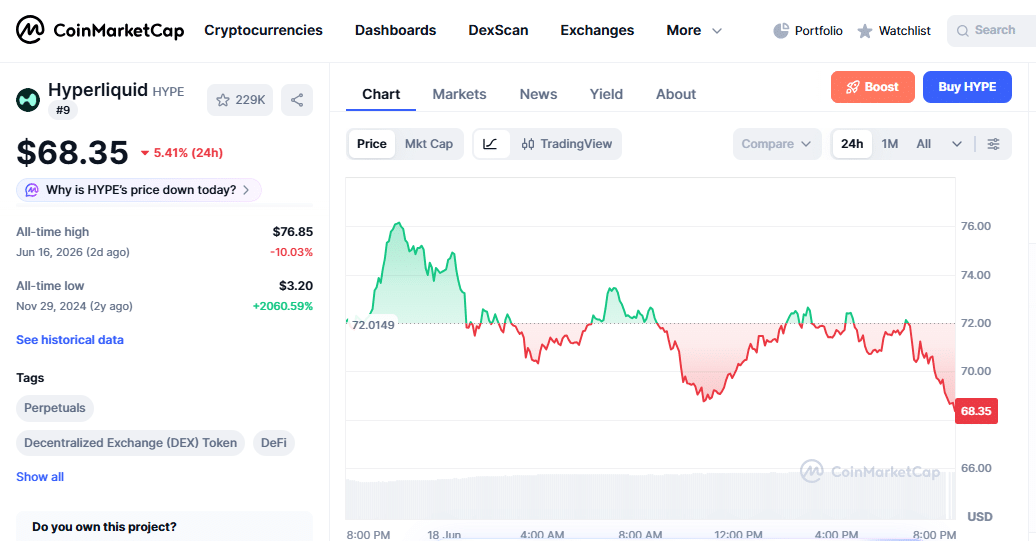1036x541 pixels.
Task: Click the $76.85 all-time high value
Action: click(293, 232)
